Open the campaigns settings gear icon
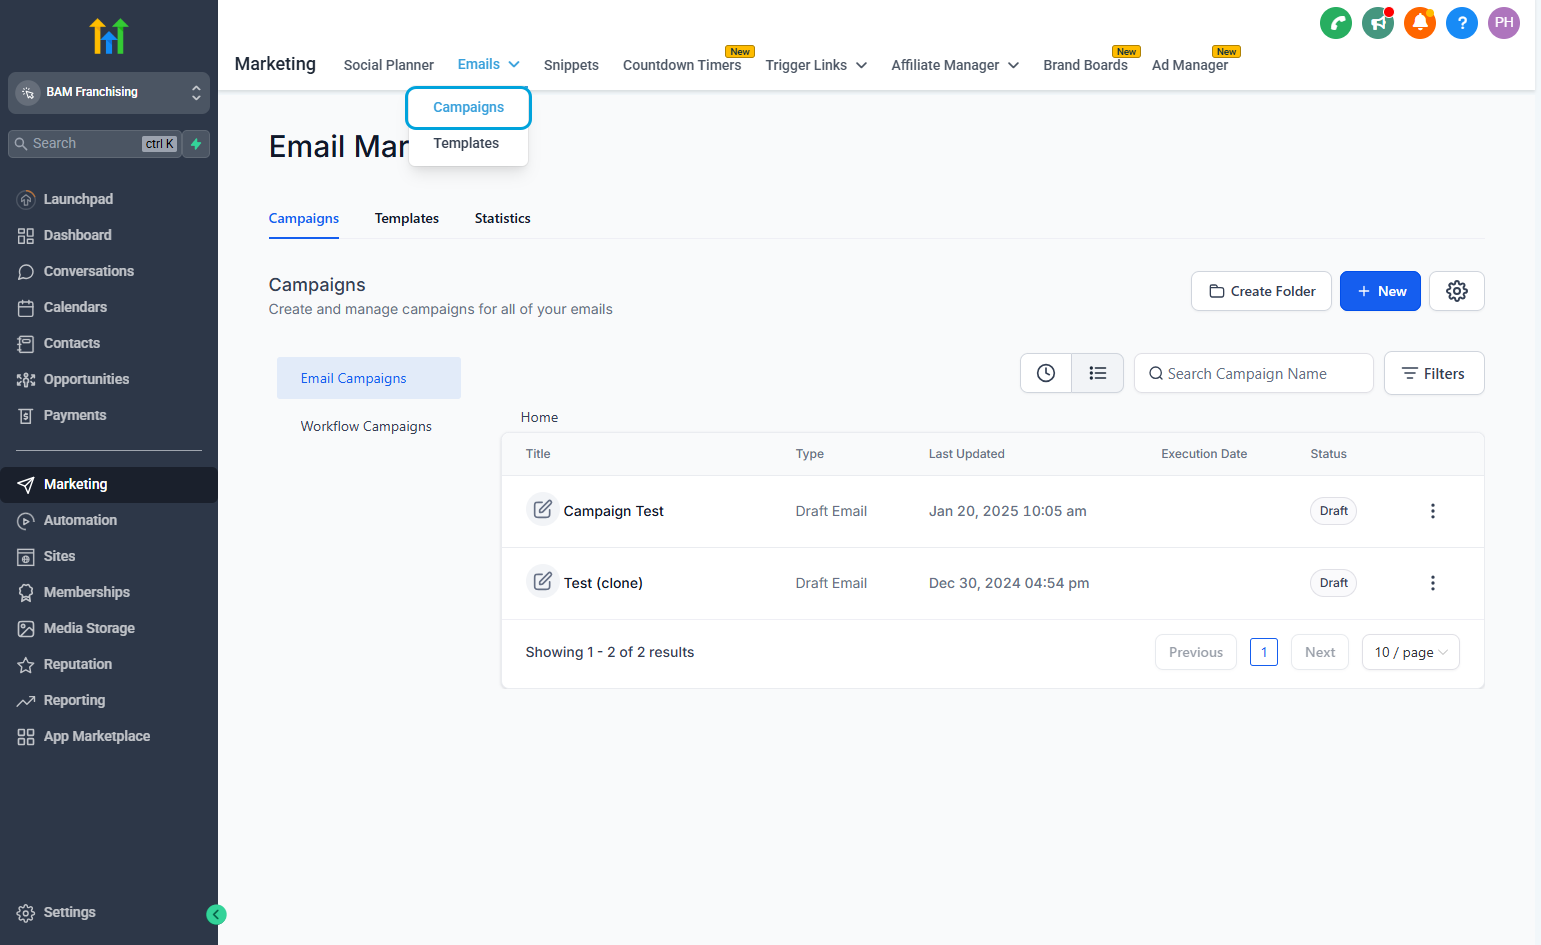The height and width of the screenshot is (945, 1541). (1456, 291)
